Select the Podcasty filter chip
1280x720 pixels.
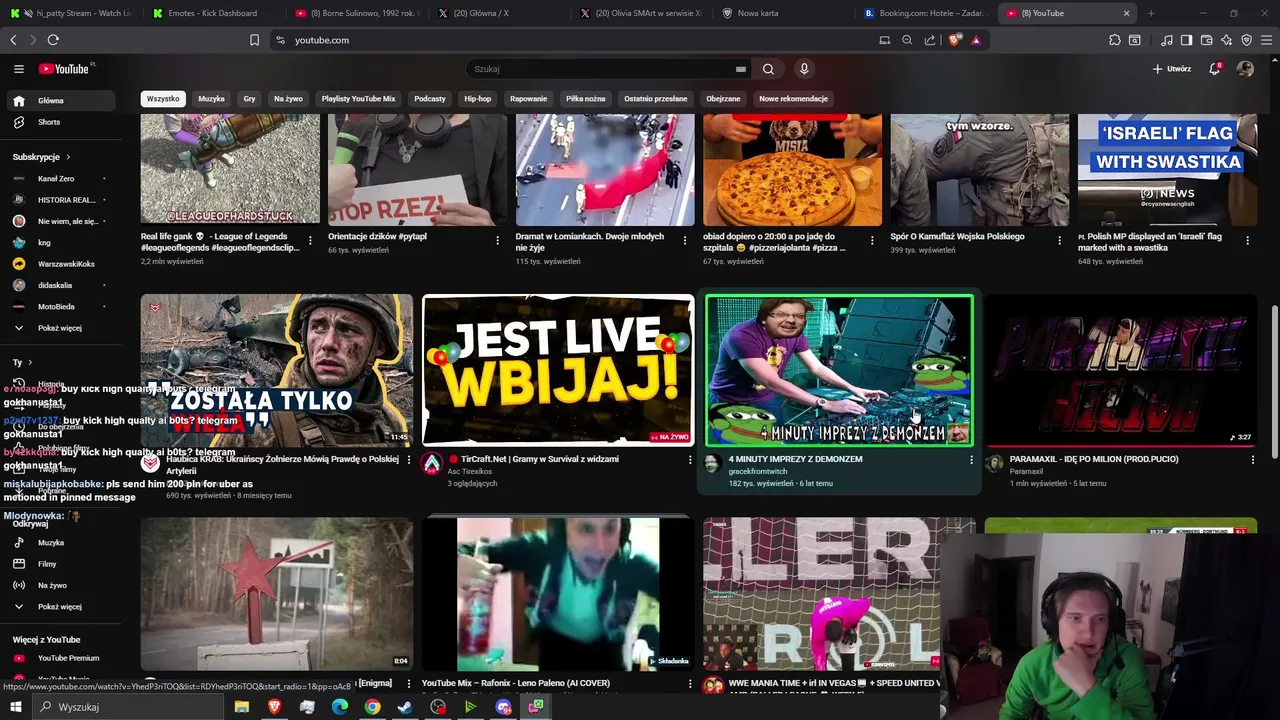point(430,99)
